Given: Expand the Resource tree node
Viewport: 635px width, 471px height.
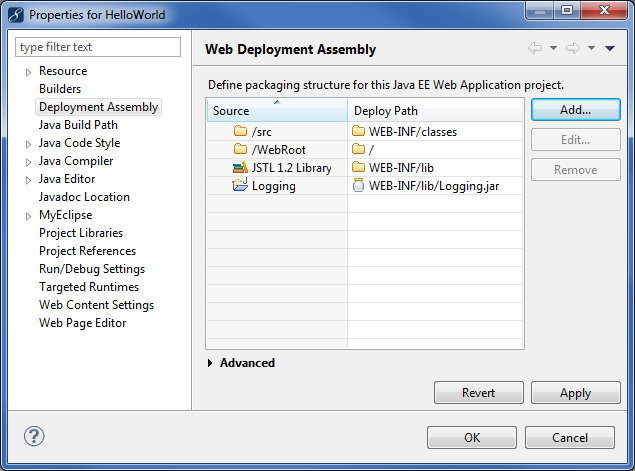Looking at the screenshot, I should [x=28, y=72].
